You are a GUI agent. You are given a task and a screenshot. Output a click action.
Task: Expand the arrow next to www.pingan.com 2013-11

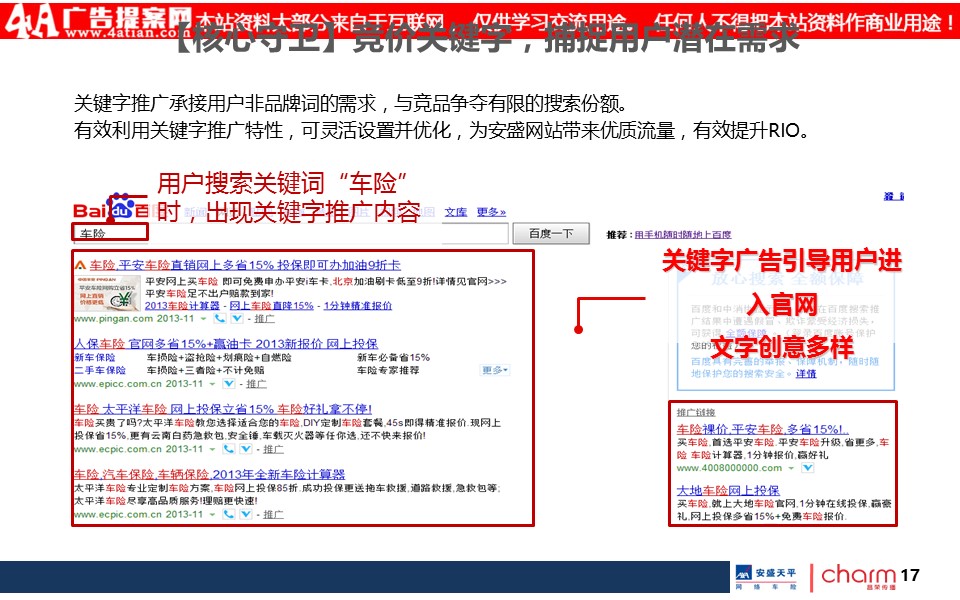[204, 319]
